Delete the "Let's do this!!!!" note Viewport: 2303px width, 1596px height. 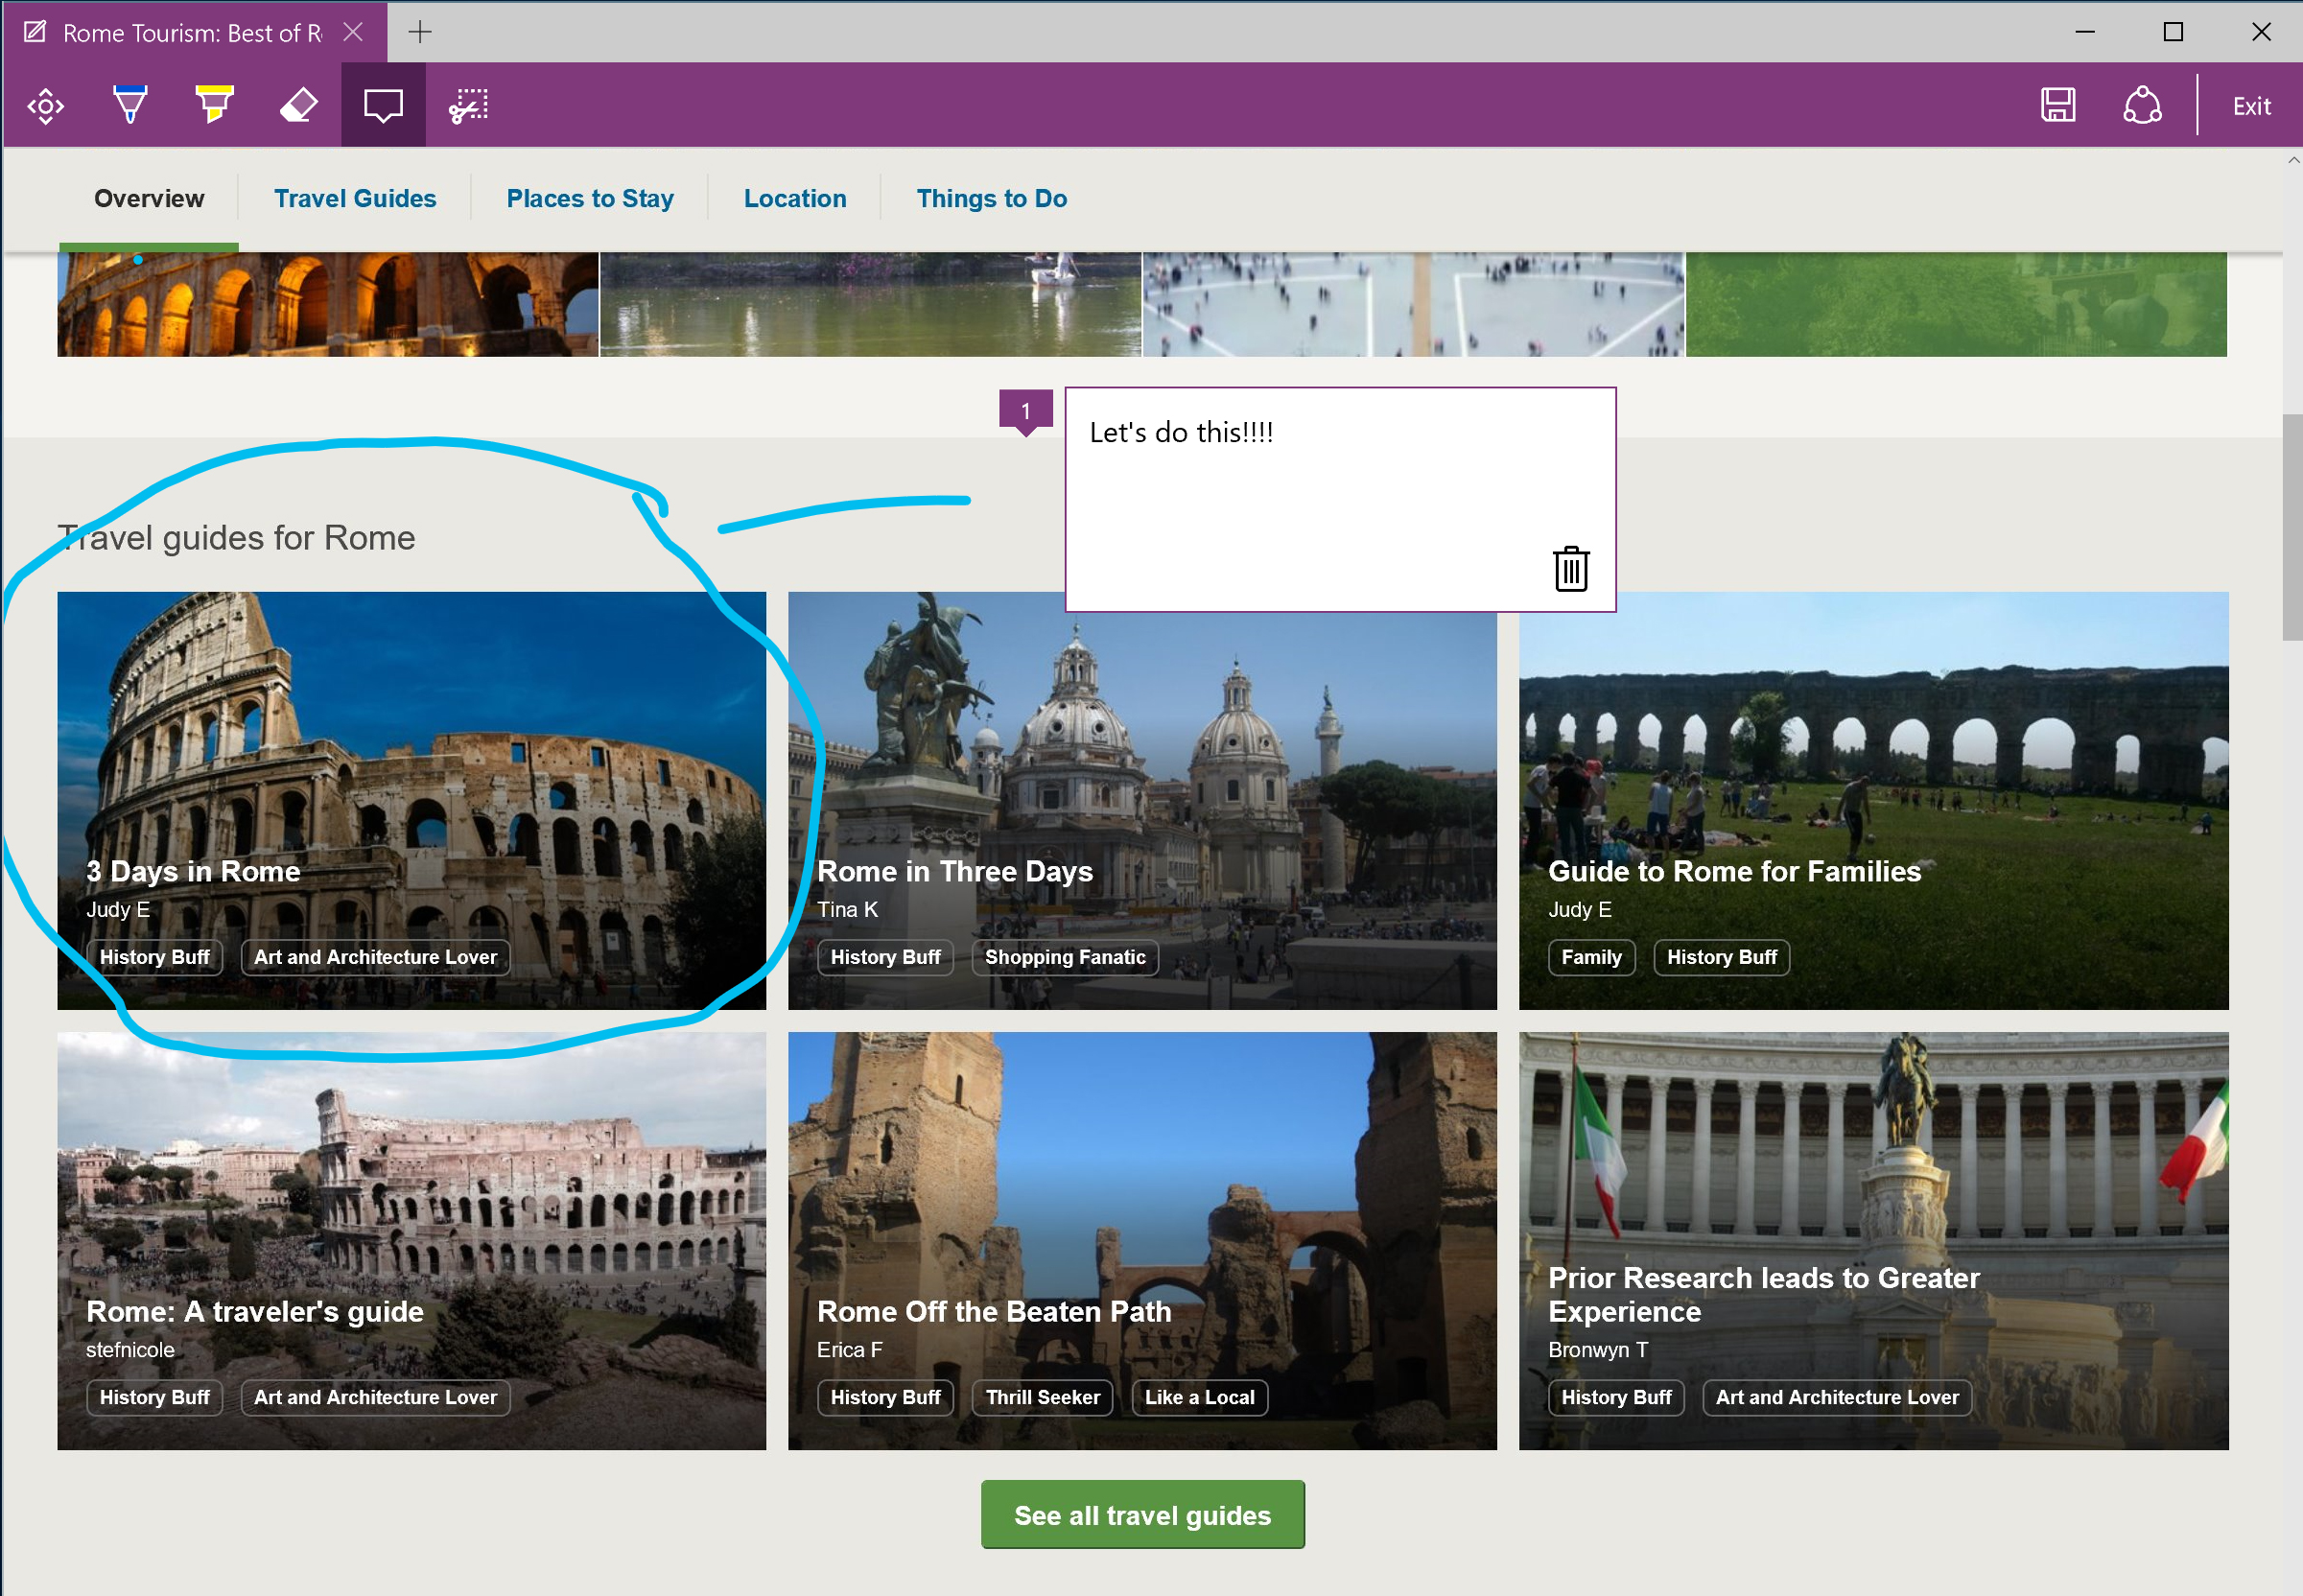1569,569
